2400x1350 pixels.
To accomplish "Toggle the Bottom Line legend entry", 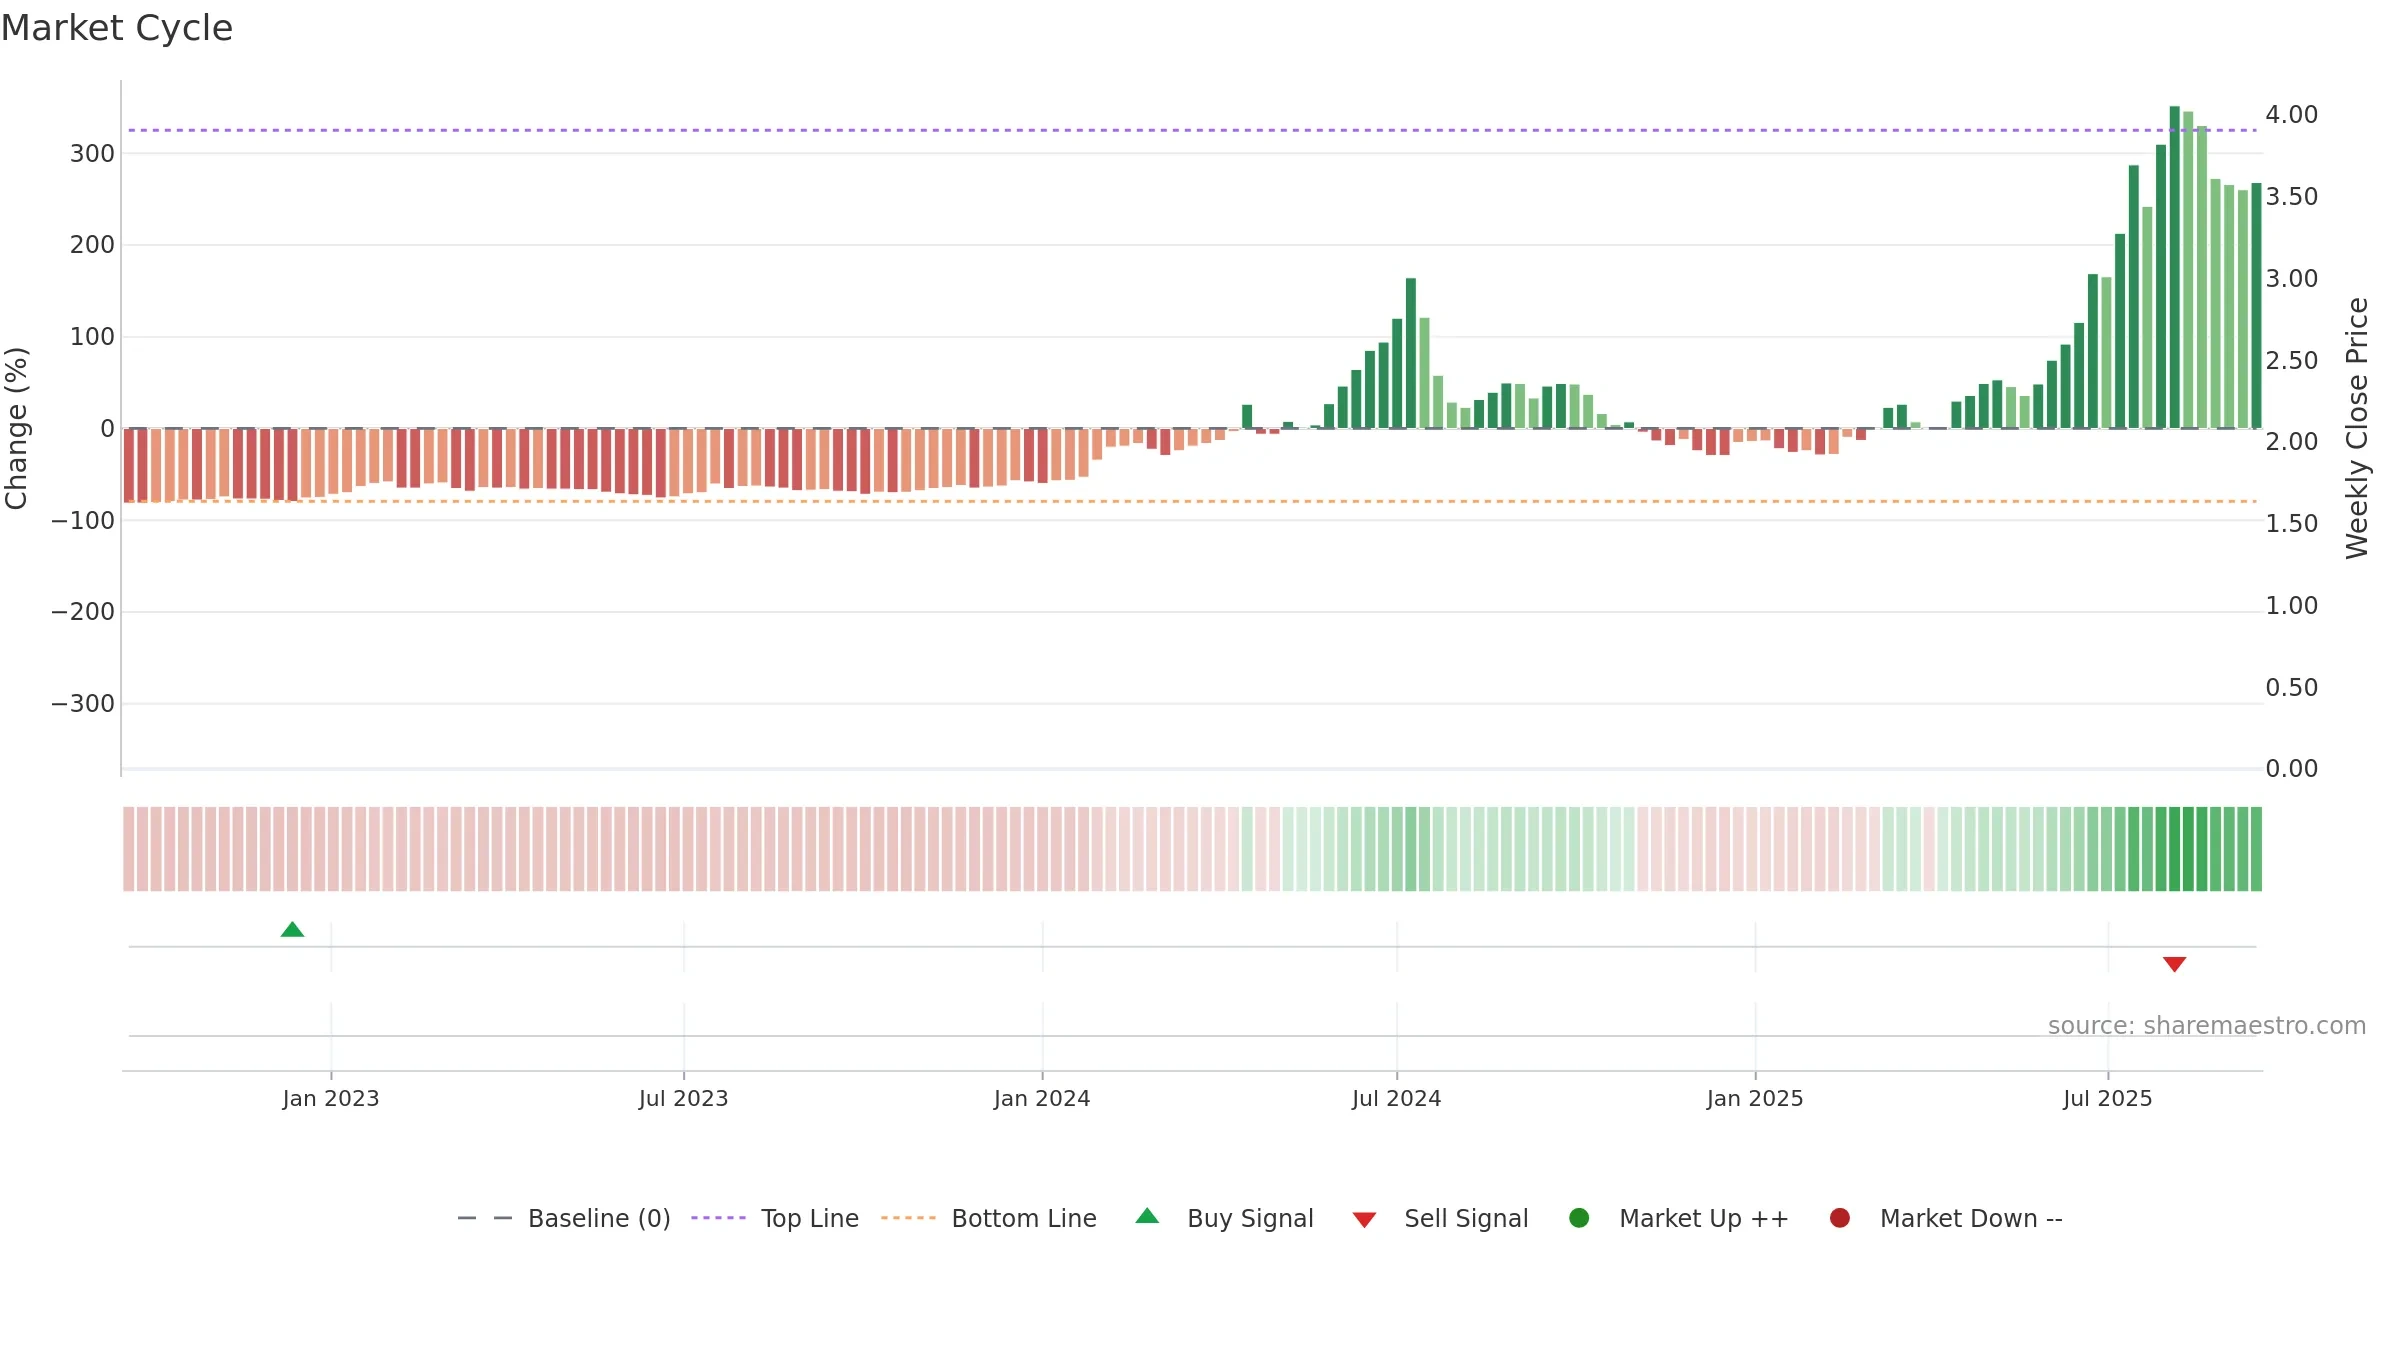I will tap(989, 1218).
